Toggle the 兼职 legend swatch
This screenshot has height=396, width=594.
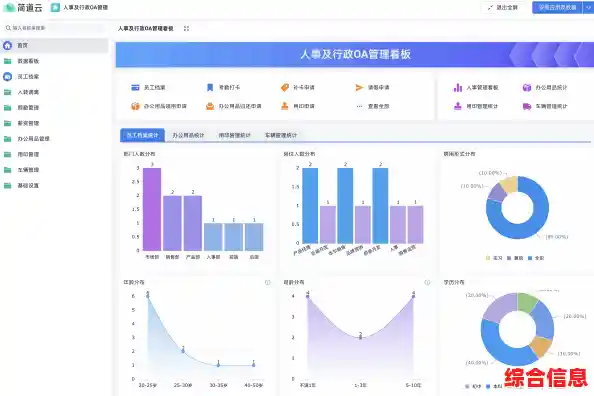(509, 258)
